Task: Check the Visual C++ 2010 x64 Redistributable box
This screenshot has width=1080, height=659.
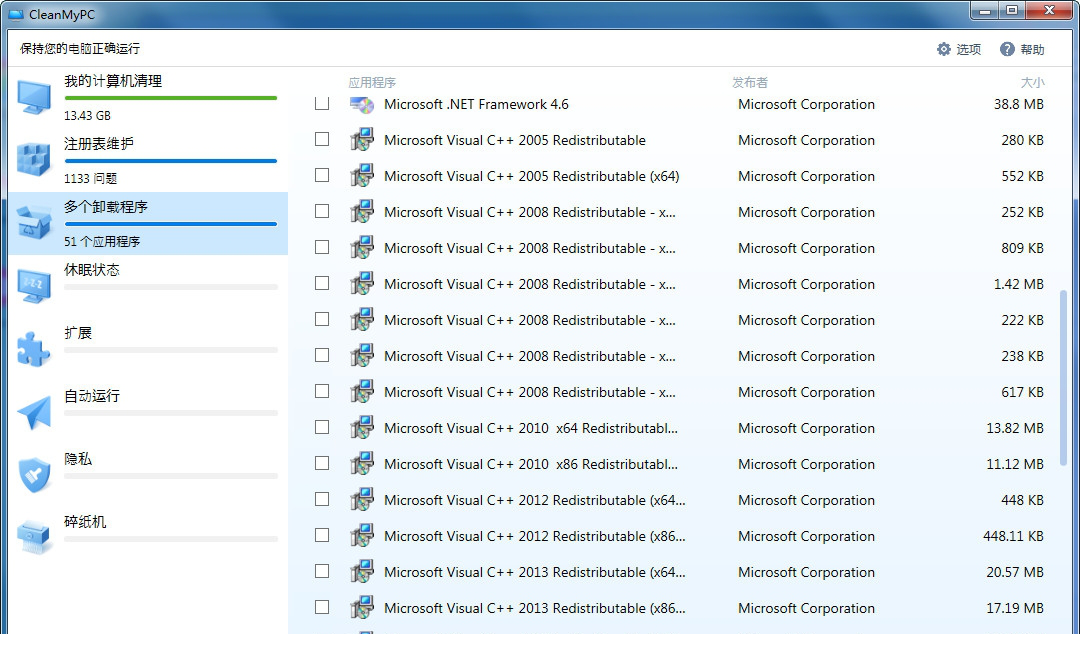Action: coord(322,427)
